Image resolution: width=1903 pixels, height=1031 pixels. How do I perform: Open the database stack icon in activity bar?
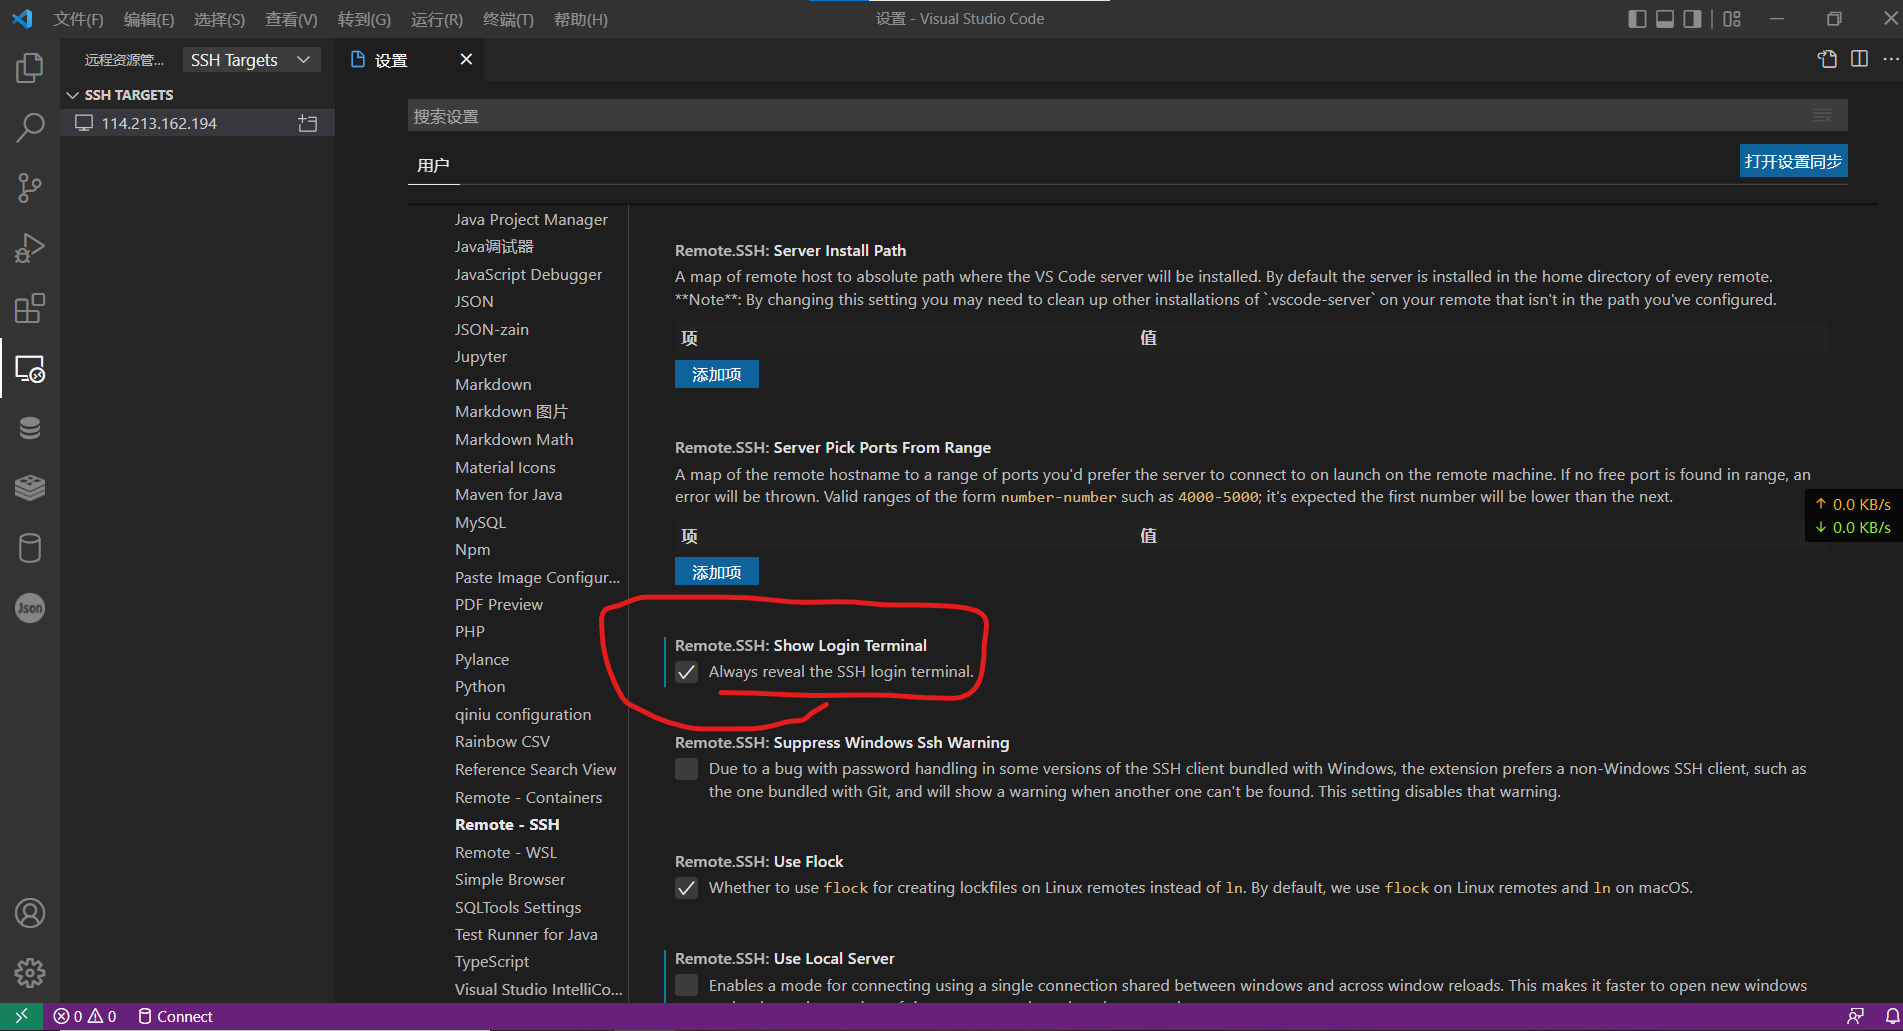pos(30,428)
